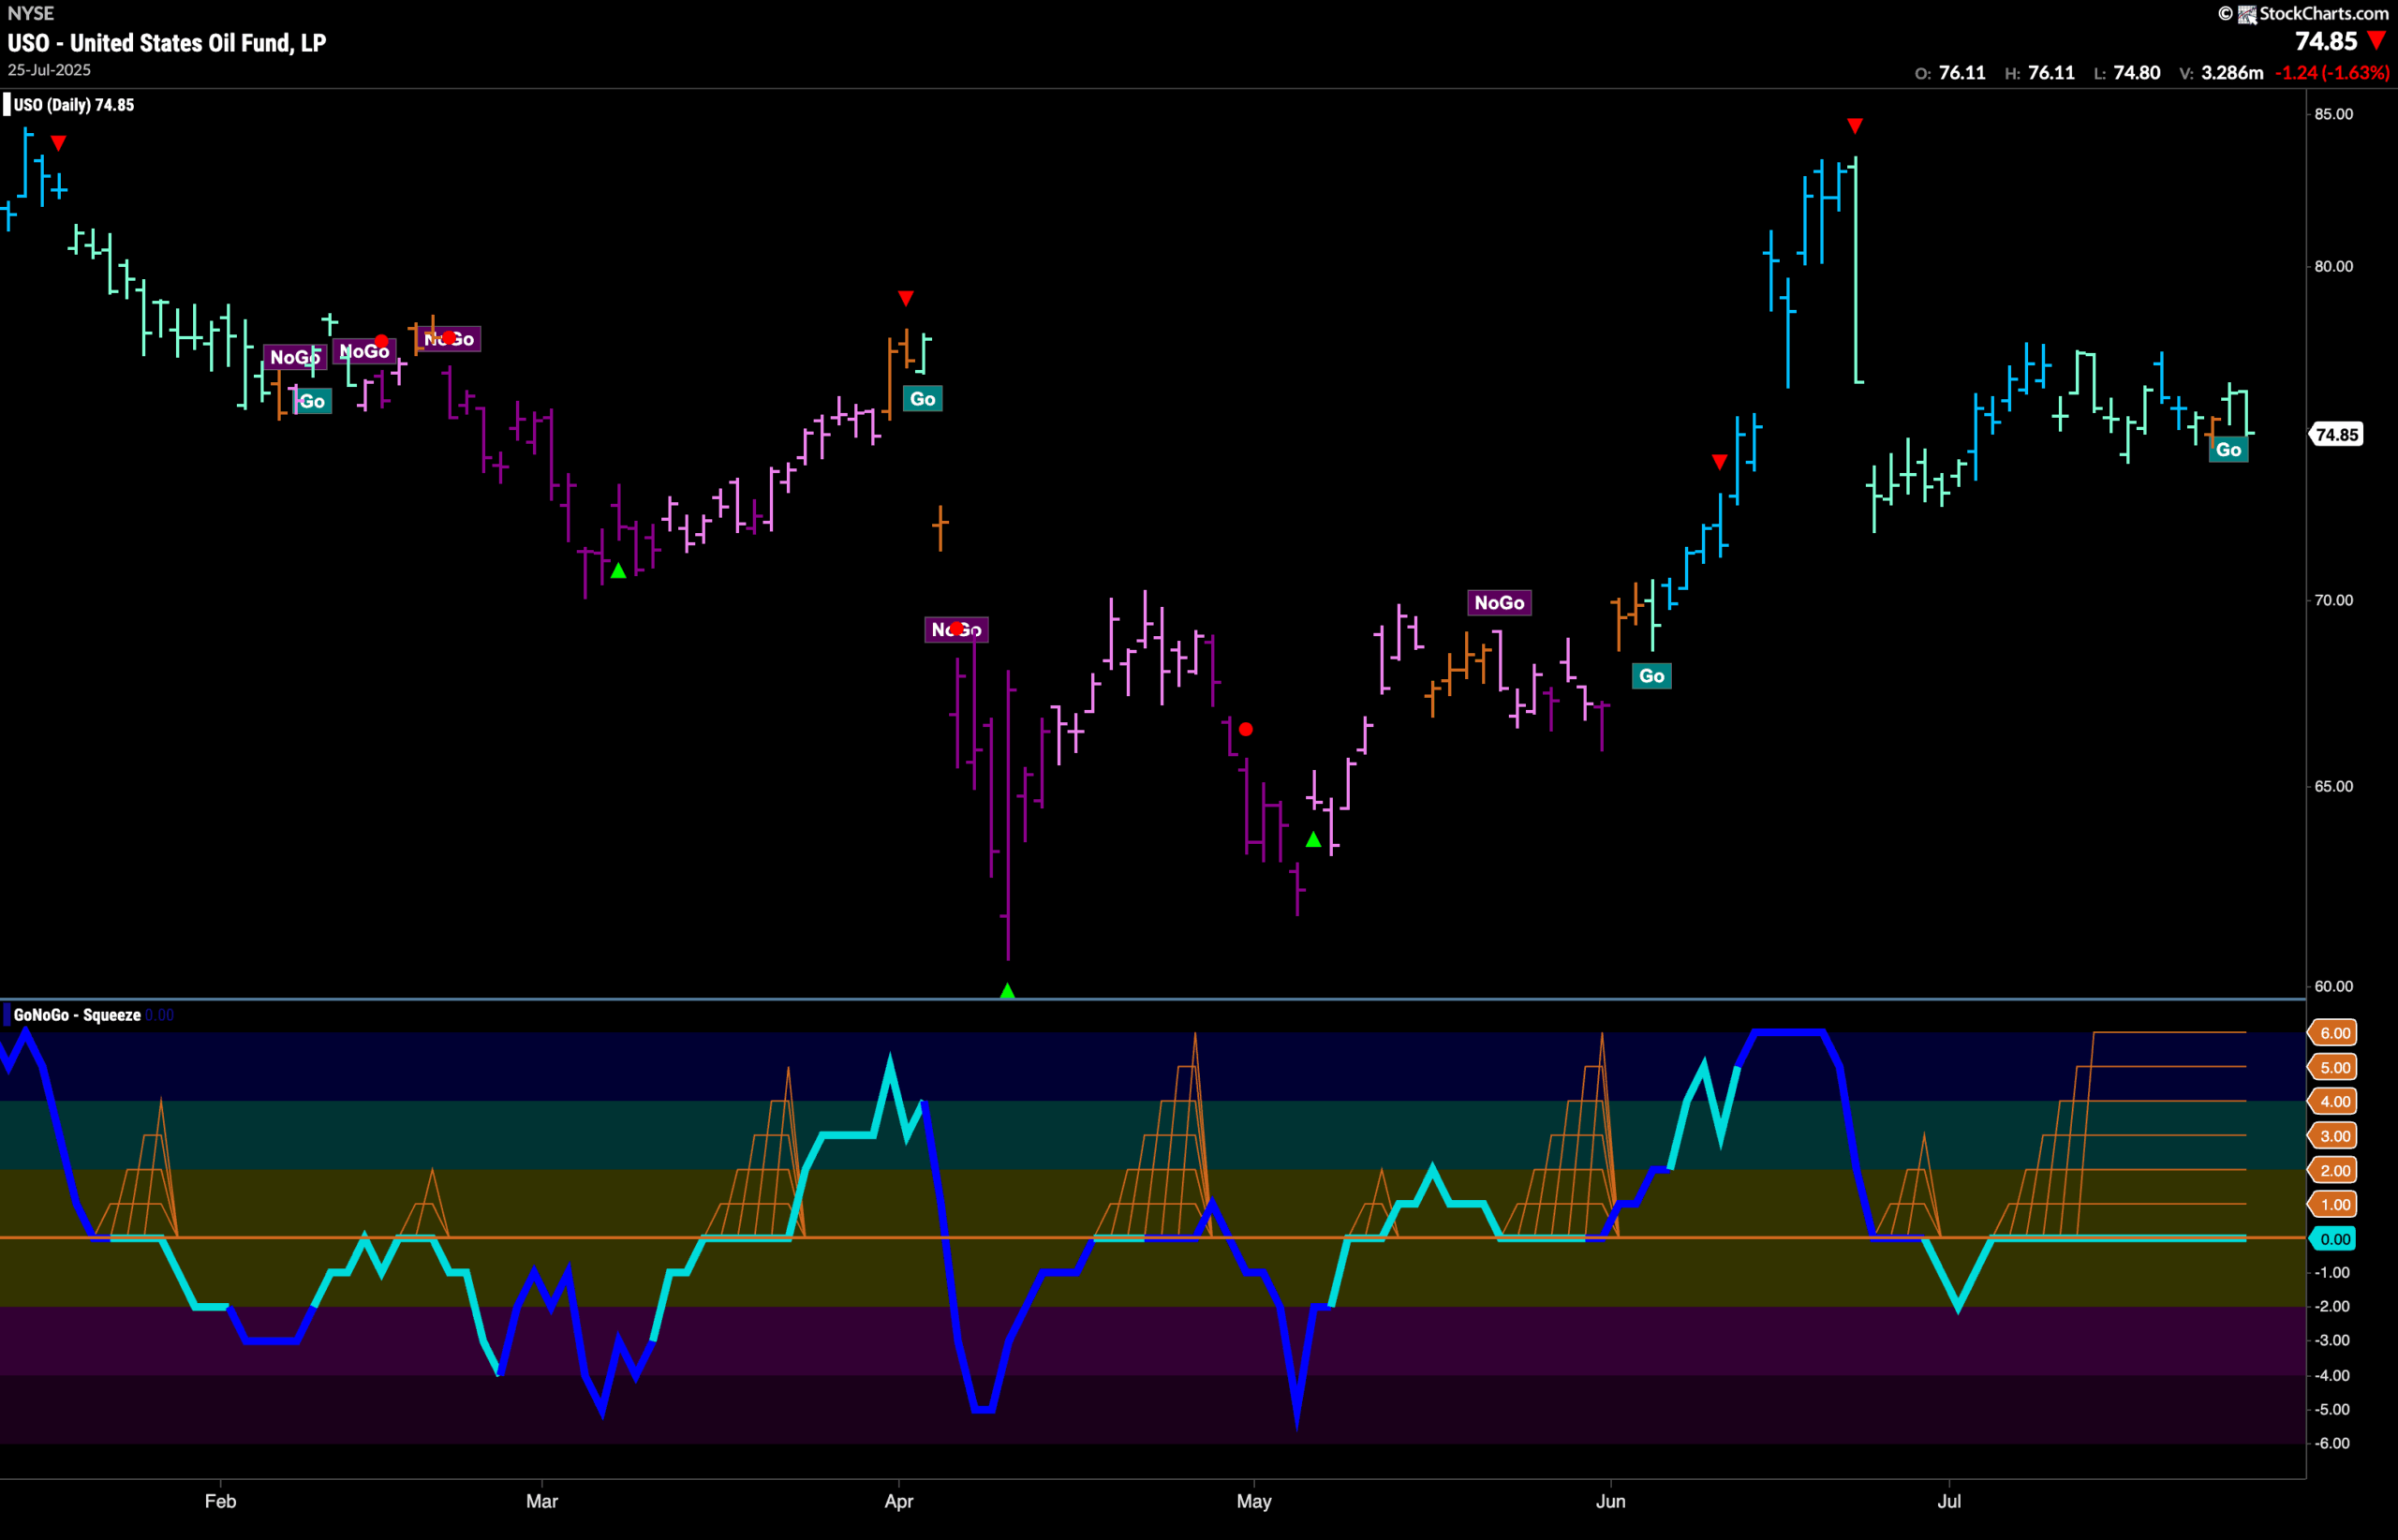Click the NoGo label in late May

point(1498,602)
